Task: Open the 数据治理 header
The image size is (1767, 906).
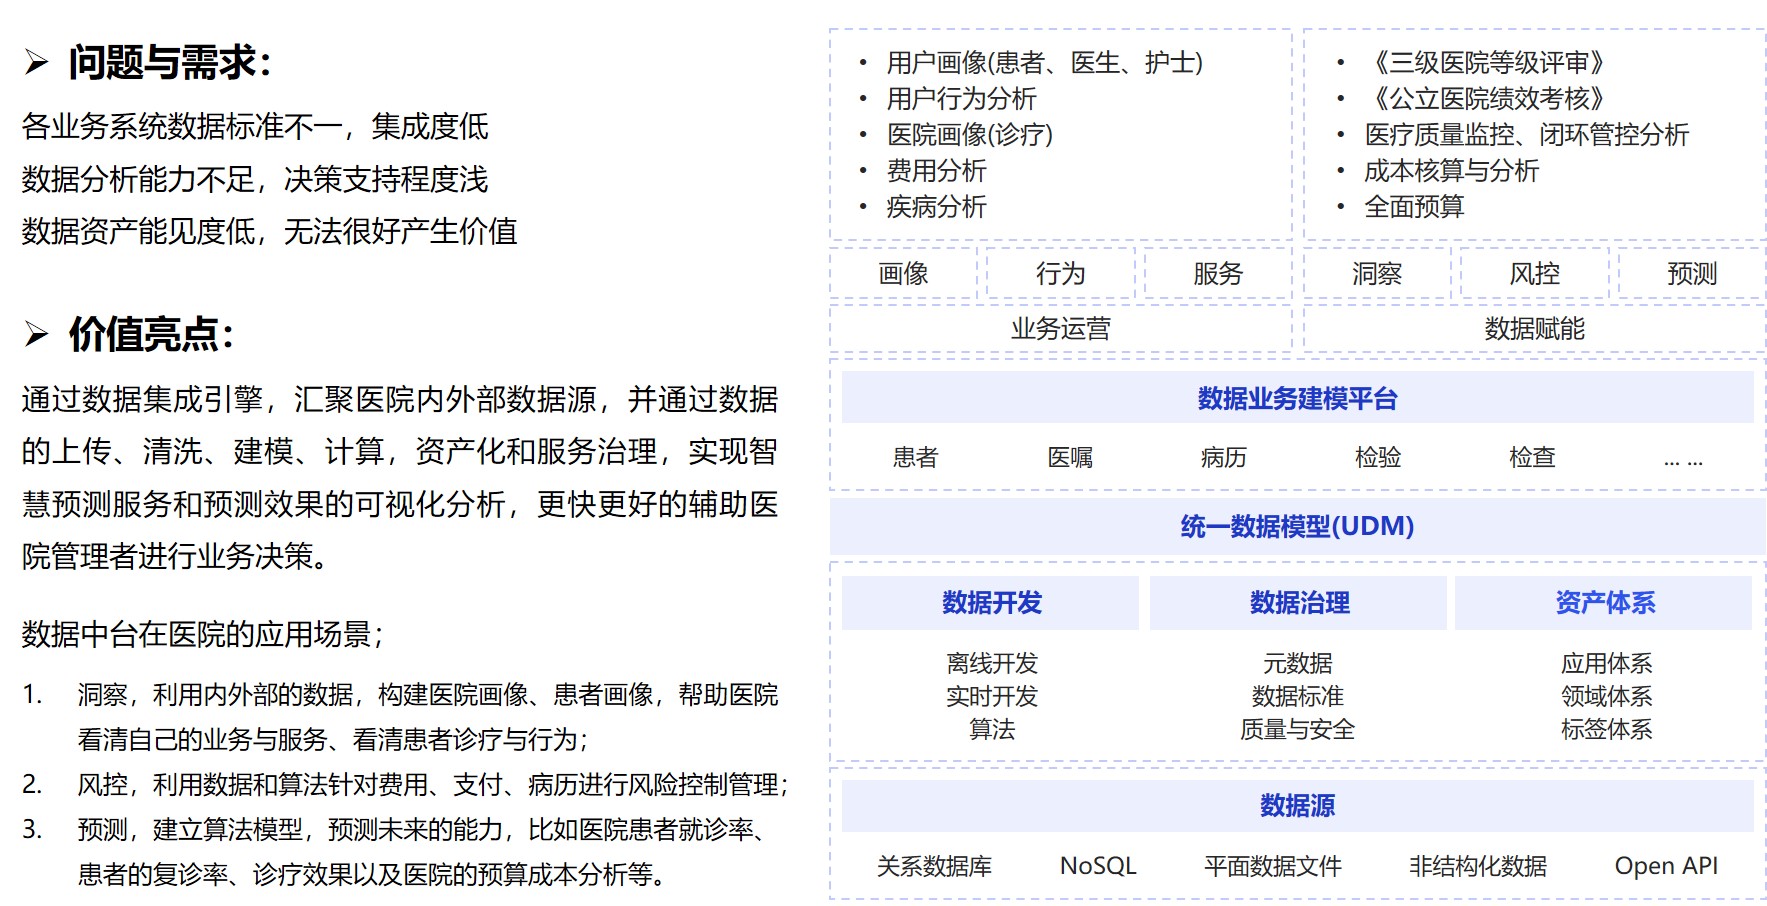Action: [1298, 603]
